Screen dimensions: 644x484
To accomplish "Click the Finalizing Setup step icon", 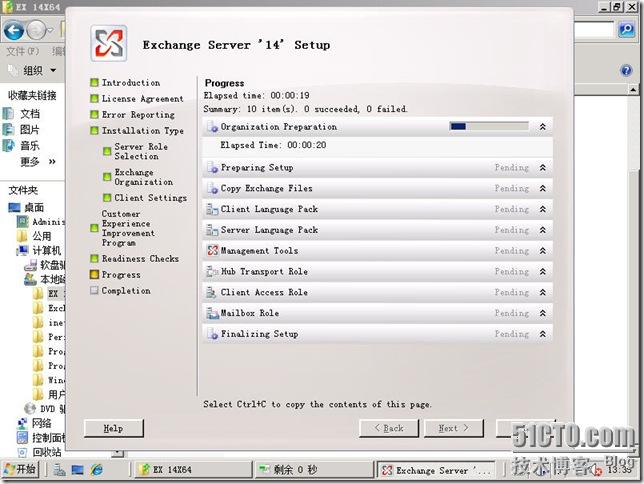I will [212, 334].
